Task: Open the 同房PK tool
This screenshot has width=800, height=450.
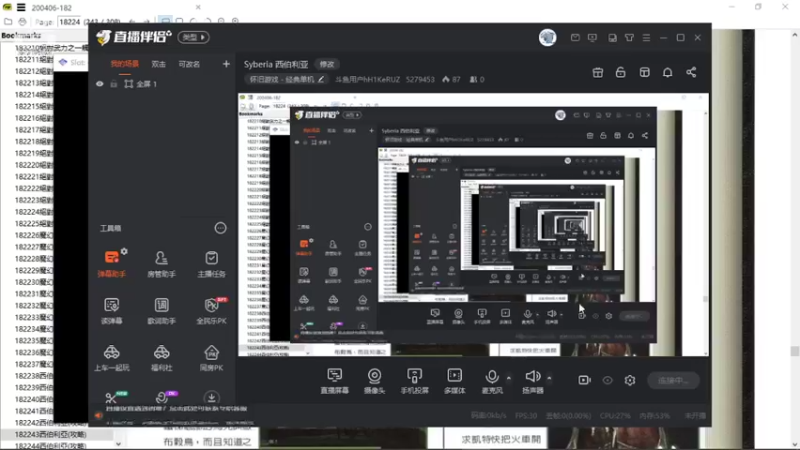Action: coord(211,358)
